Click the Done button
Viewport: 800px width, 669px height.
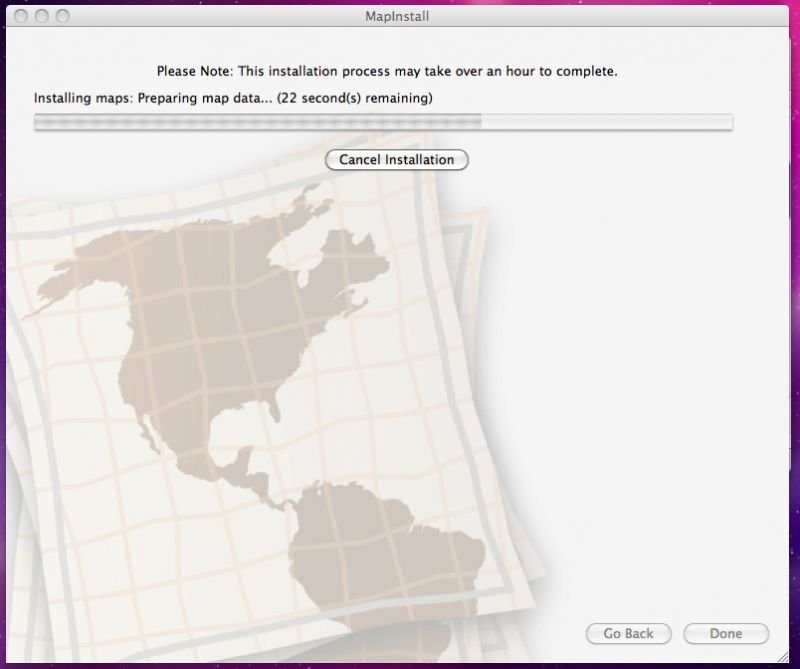[726, 633]
